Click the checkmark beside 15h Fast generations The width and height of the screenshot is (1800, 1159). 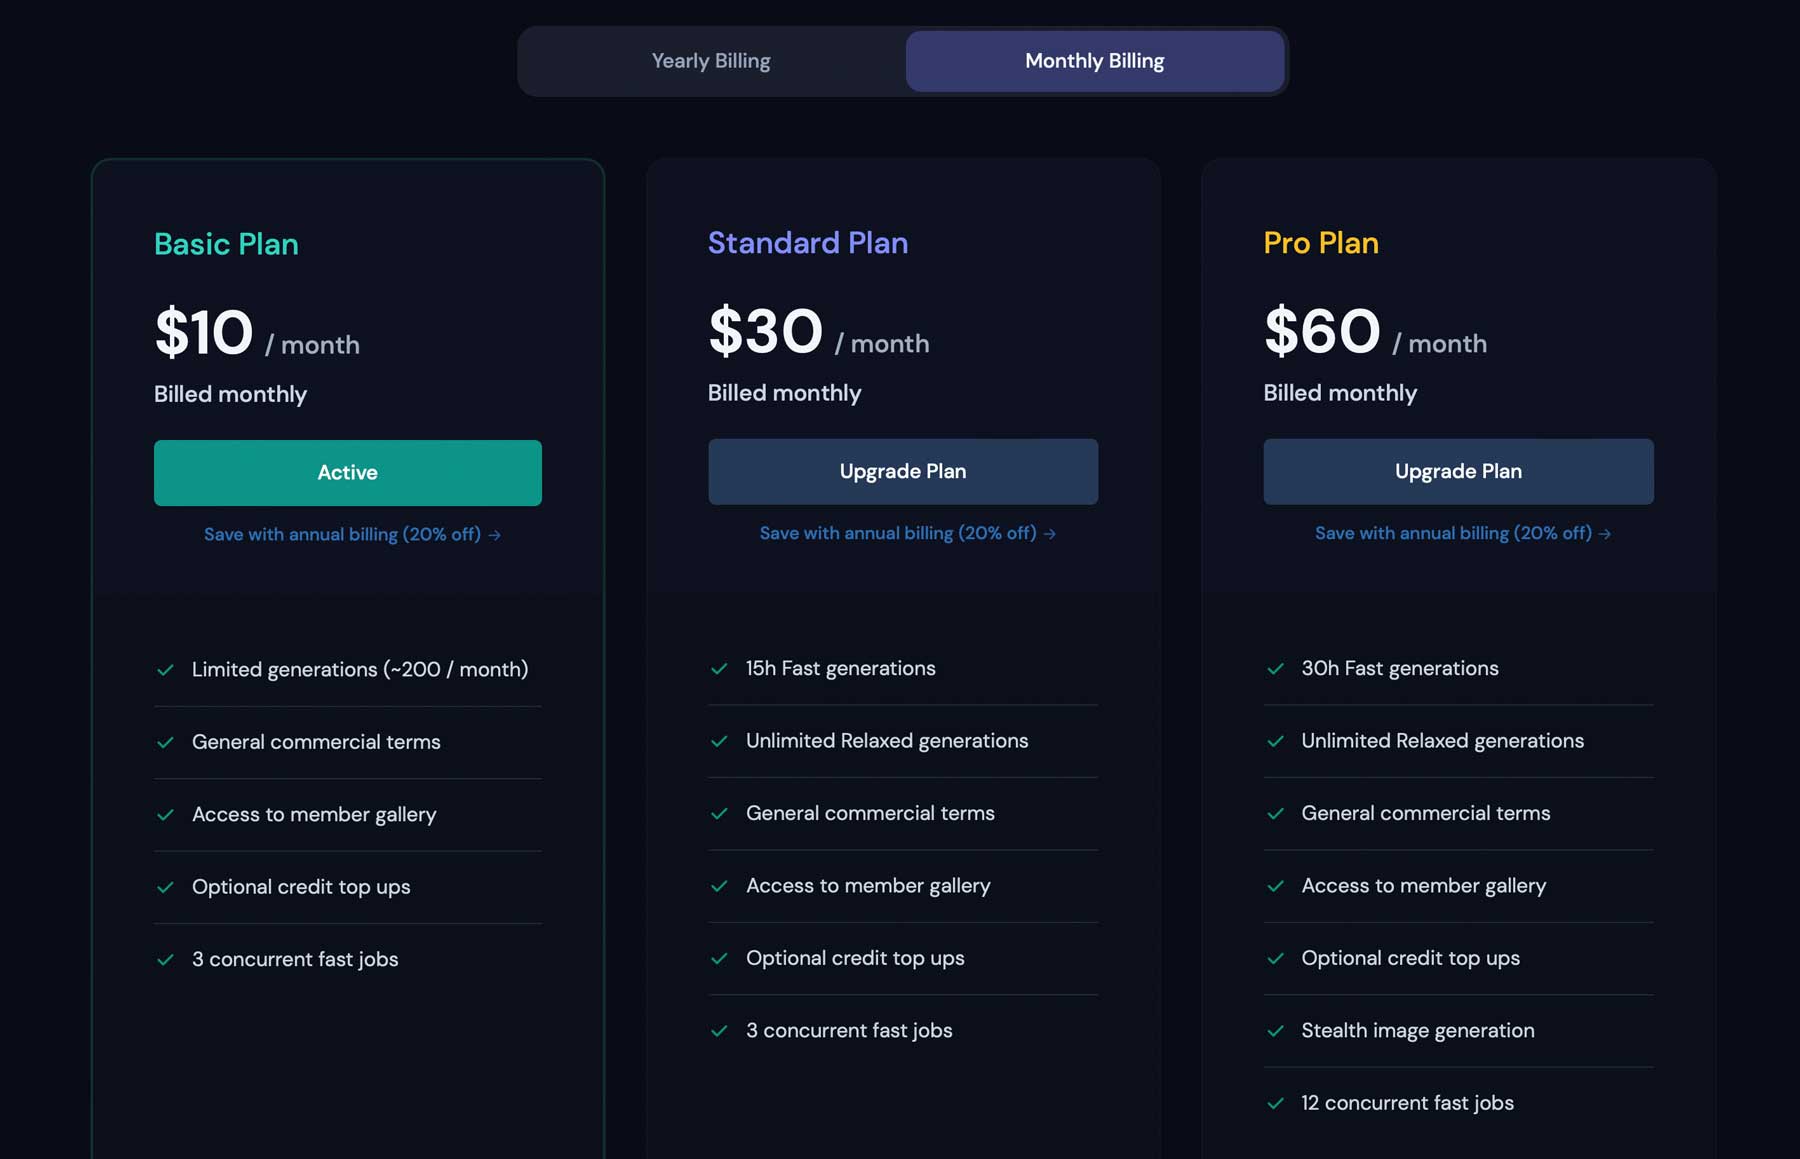(x=721, y=668)
